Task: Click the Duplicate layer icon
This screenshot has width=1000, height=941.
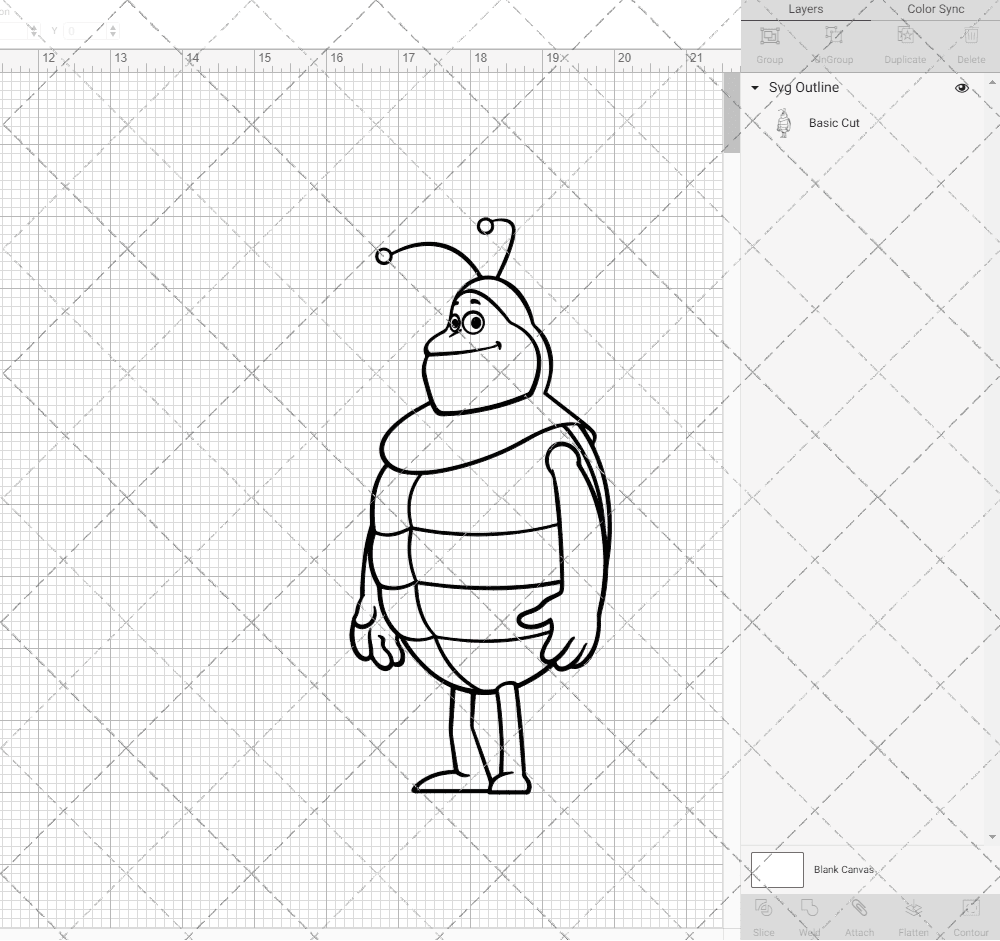Action: [905, 36]
